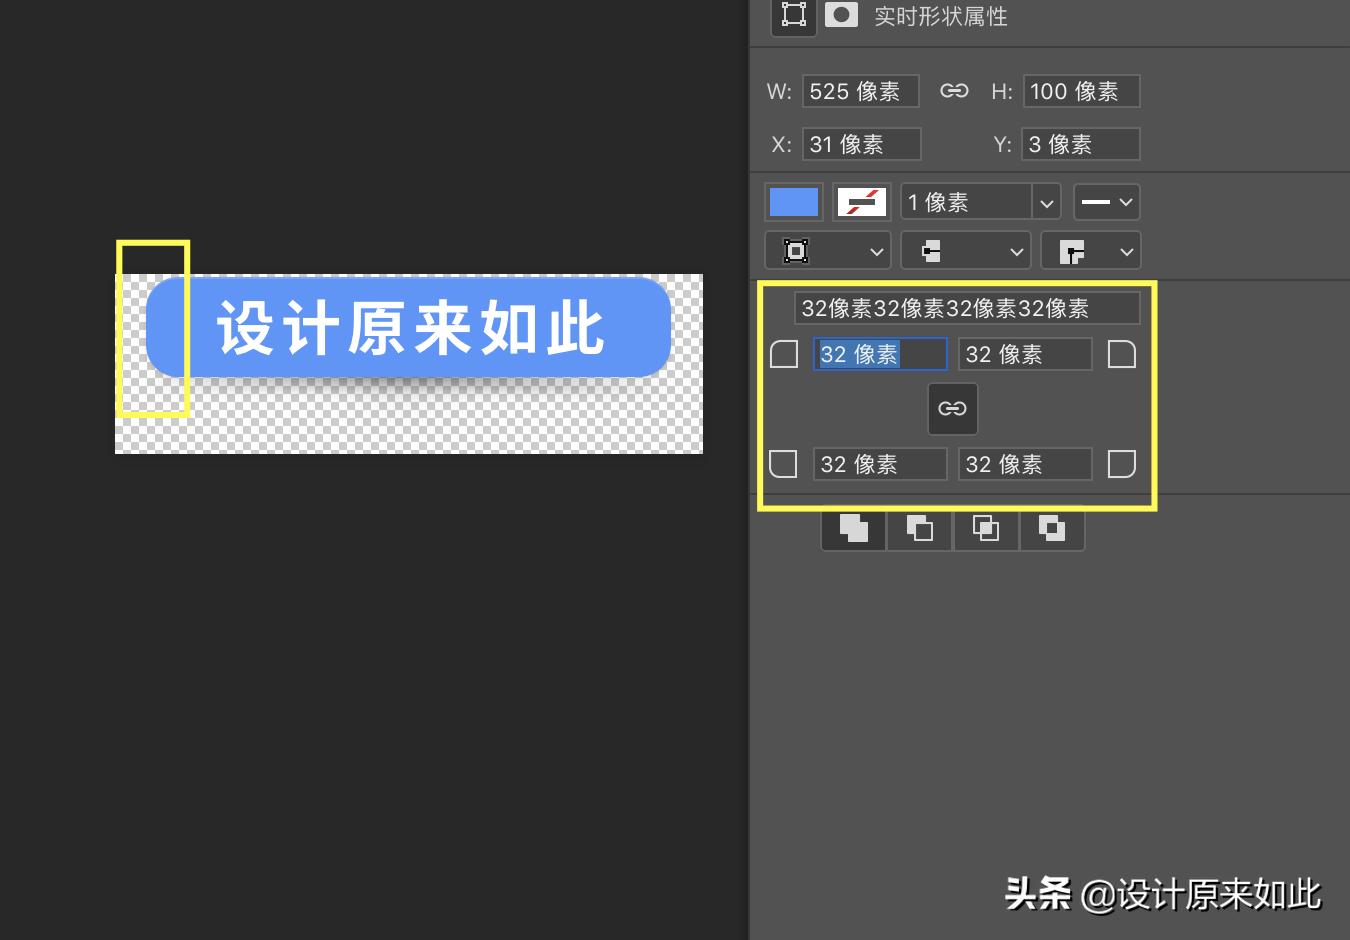Open the stroke alignment dropdown
The image size is (1350, 940).
click(x=828, y=250)
